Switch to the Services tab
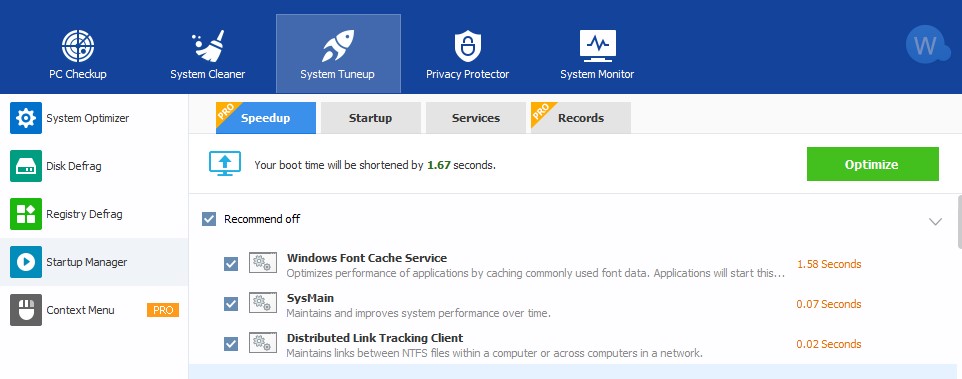The width and height of the screenshot is (962, 379). click(x=475, y=118)
